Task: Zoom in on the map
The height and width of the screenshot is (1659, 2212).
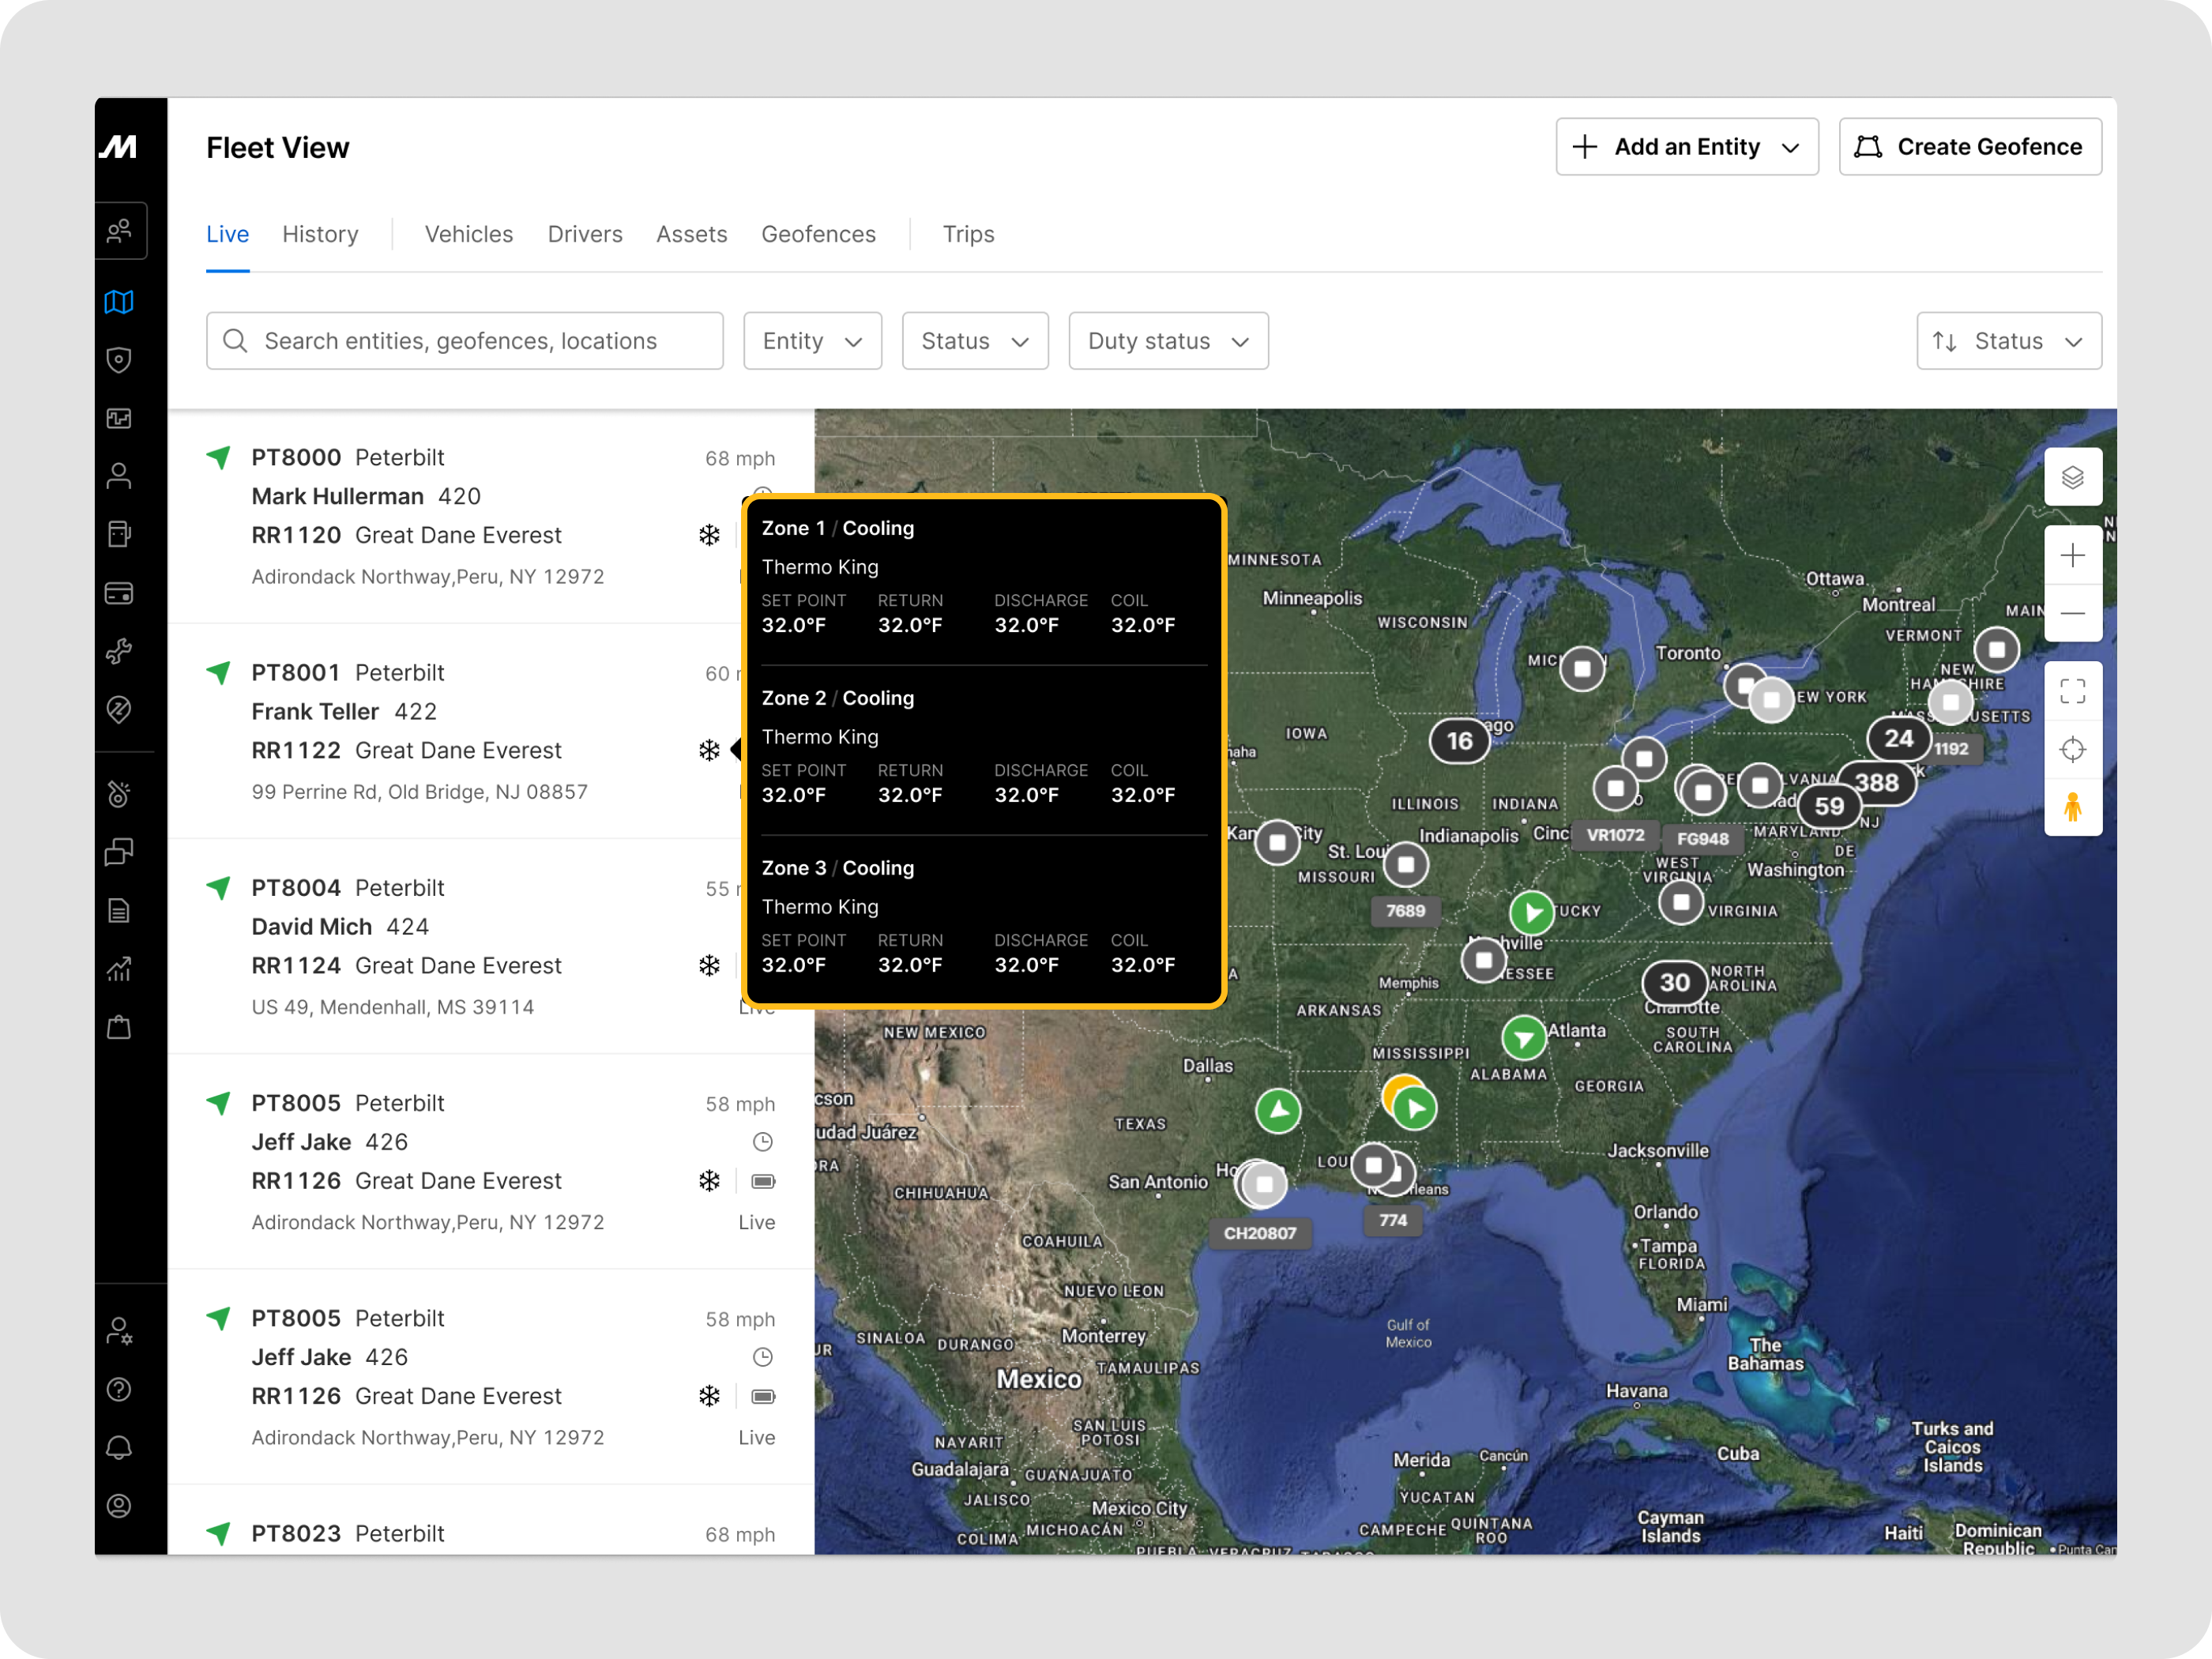Action: point(2072,555)
